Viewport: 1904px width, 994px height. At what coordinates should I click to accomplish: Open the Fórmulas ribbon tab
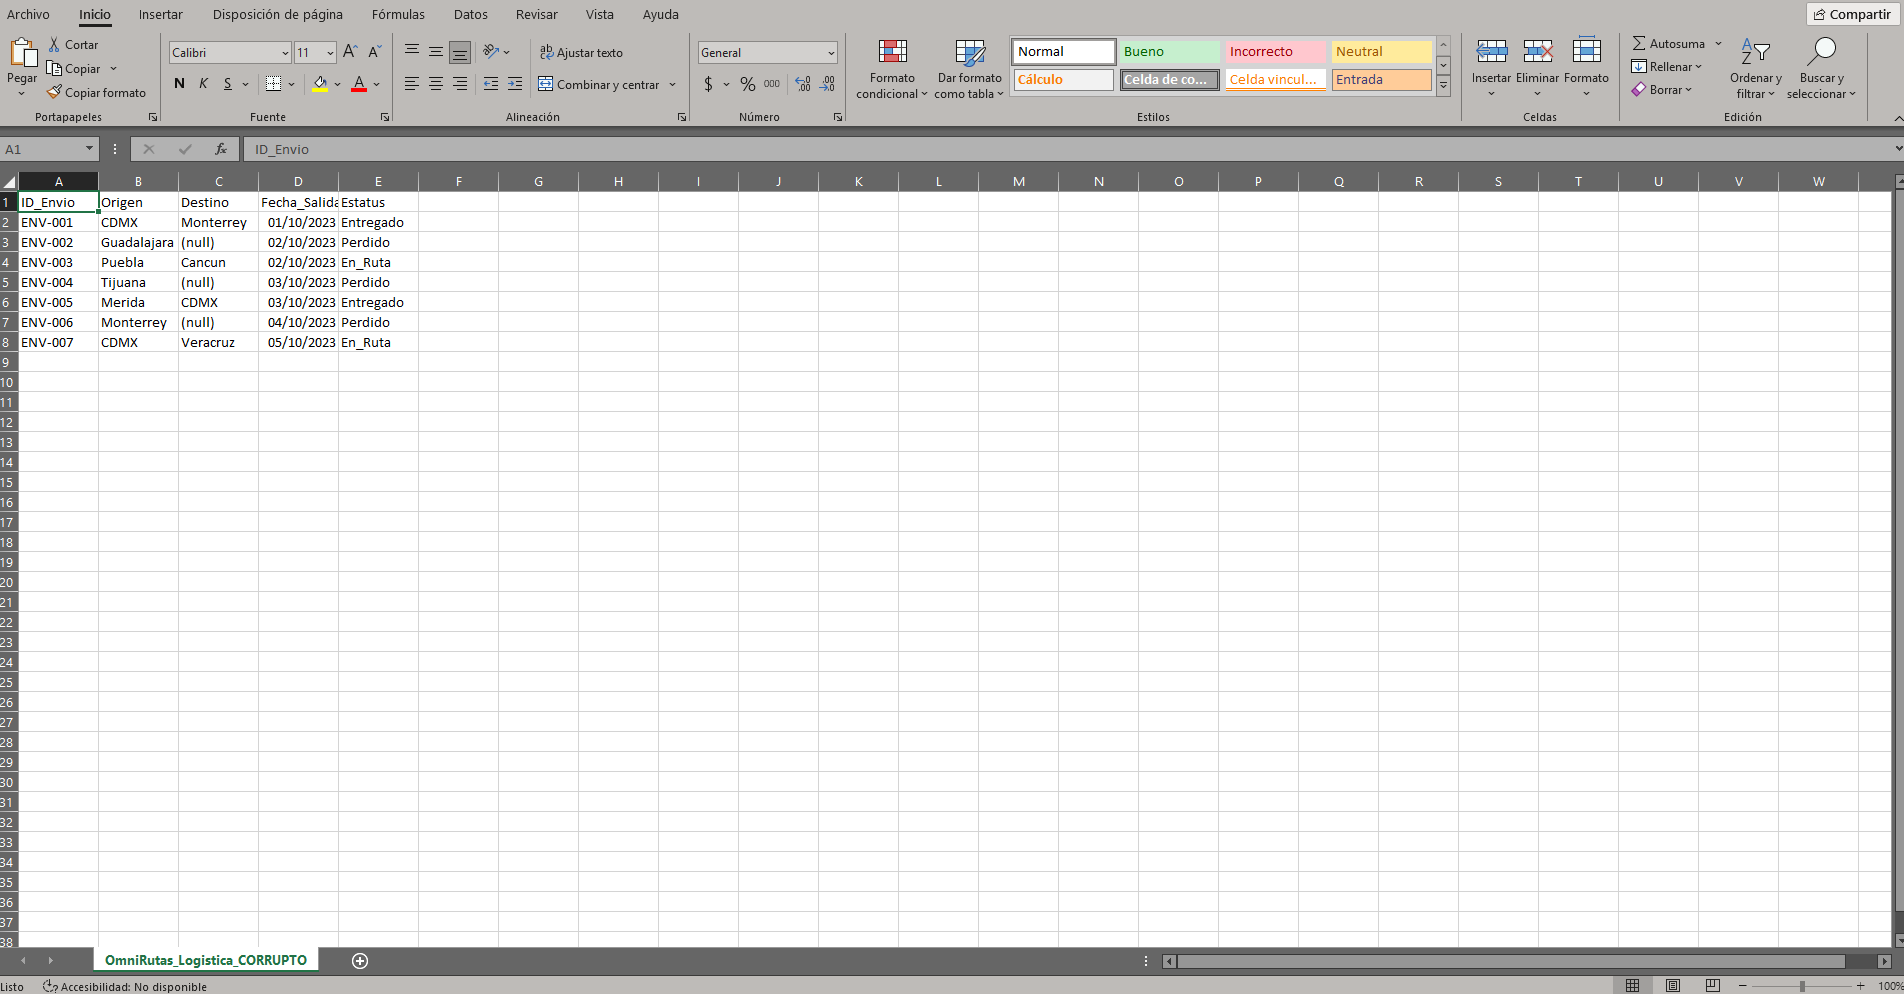[398, 15]
